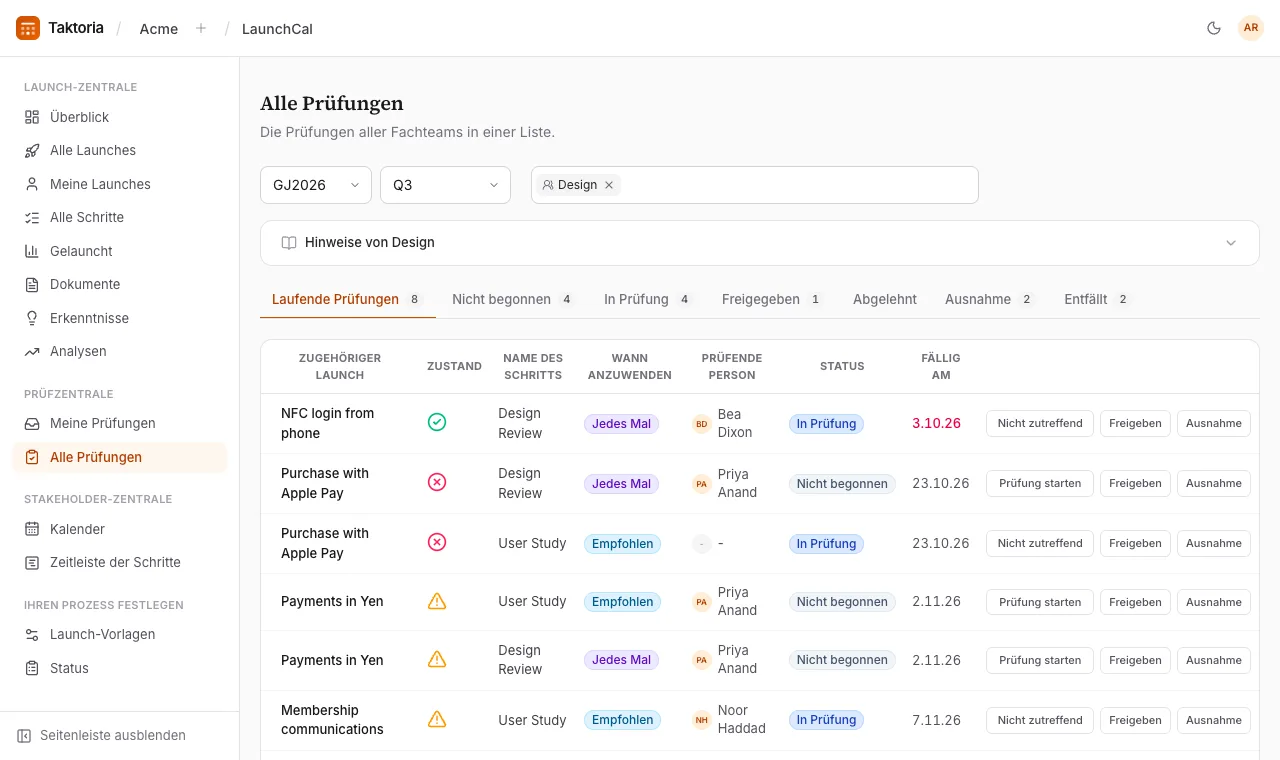Switch to the In Prüfung tab
Screen dimensions: 1280x760
coord(649,299)
